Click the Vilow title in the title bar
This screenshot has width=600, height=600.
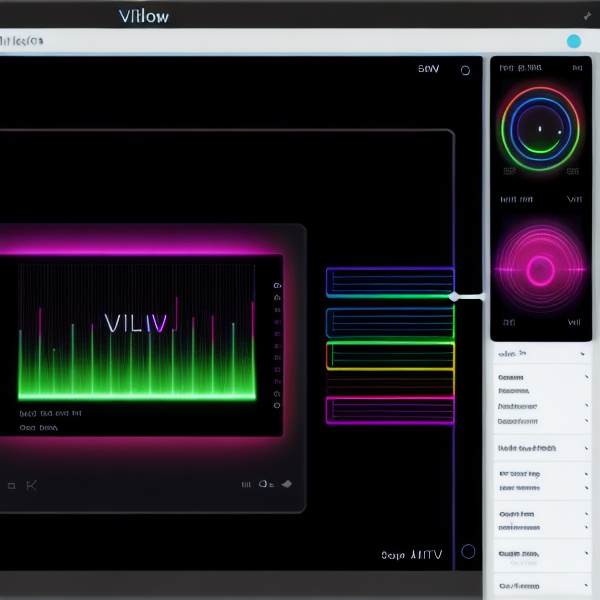click(x=144, y=16)
